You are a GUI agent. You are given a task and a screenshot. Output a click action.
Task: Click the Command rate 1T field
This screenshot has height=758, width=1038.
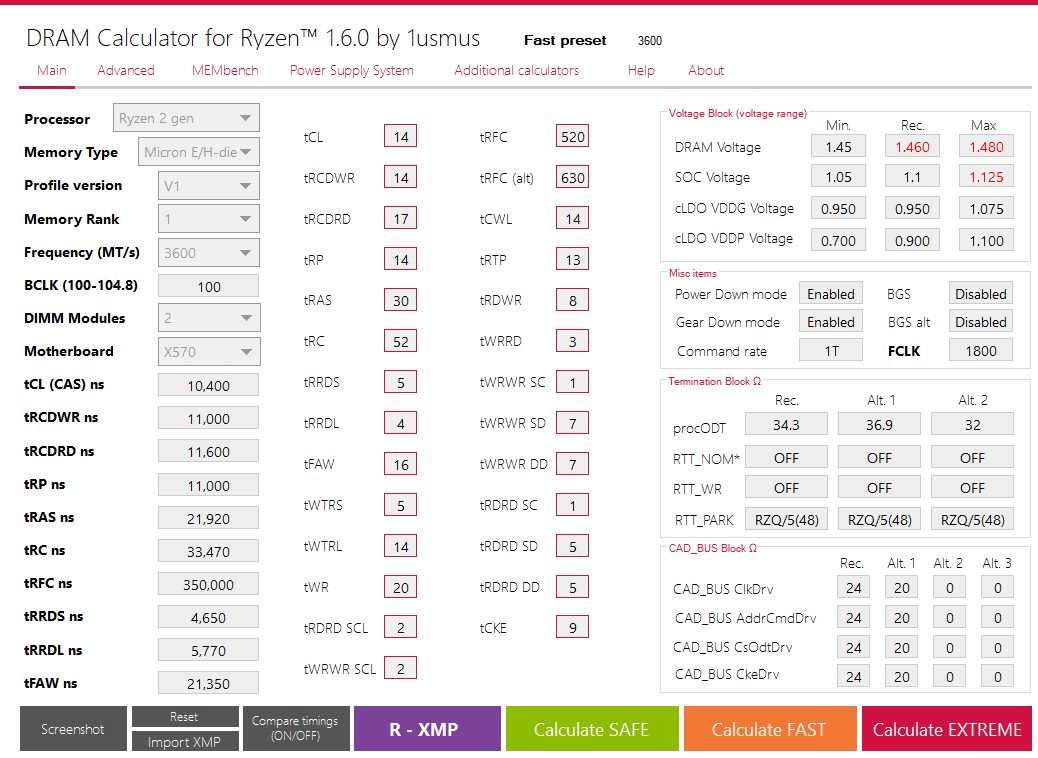pos(831,350)
